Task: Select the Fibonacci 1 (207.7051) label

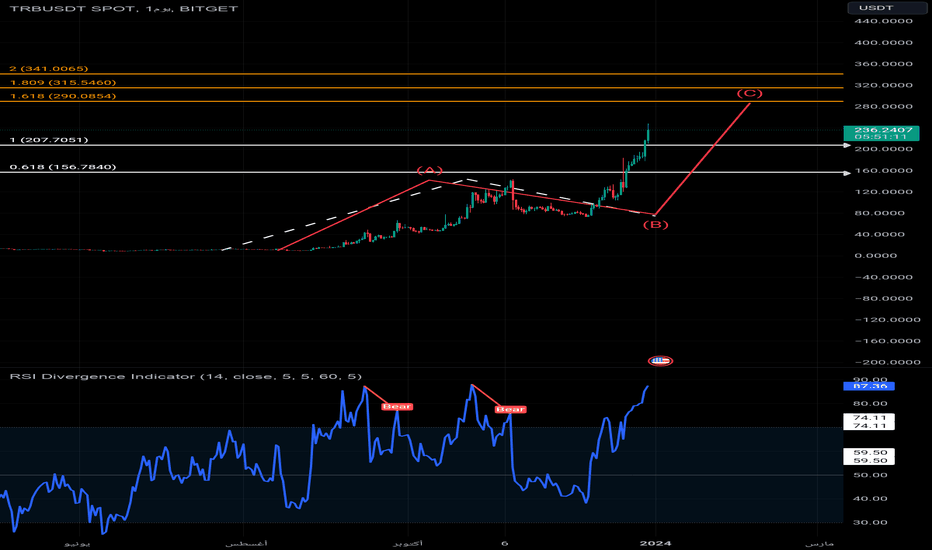Action: tap(49, 140)
